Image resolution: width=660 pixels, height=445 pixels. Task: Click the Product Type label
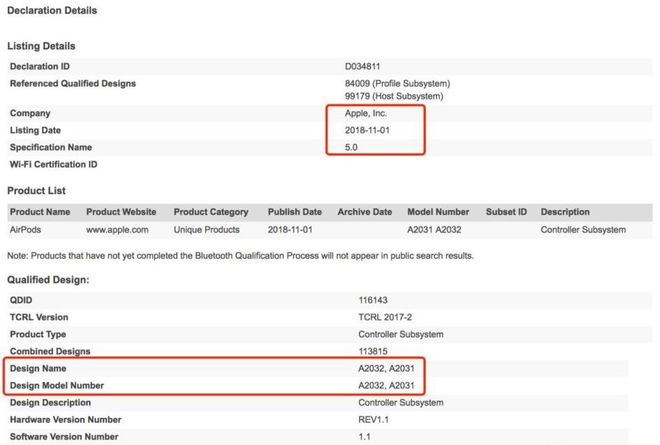click(x=38, y=334)
